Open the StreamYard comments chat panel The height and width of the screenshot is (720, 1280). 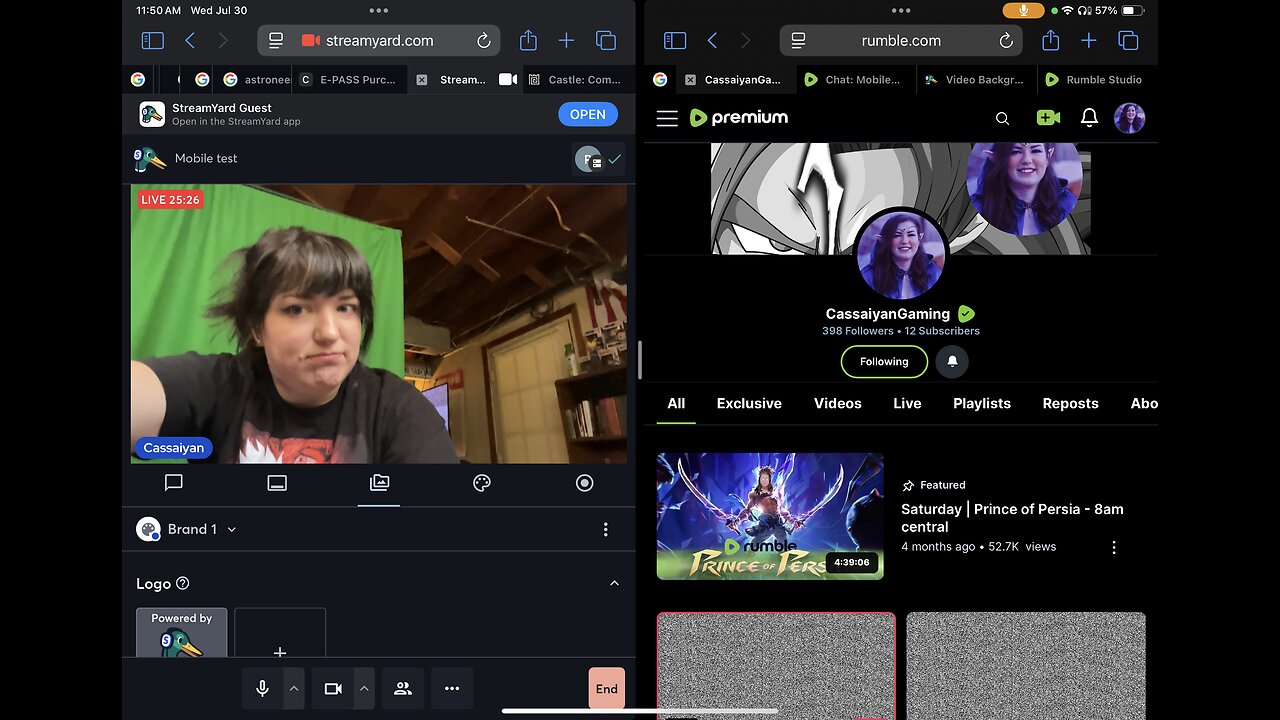(x=173, y=483)
